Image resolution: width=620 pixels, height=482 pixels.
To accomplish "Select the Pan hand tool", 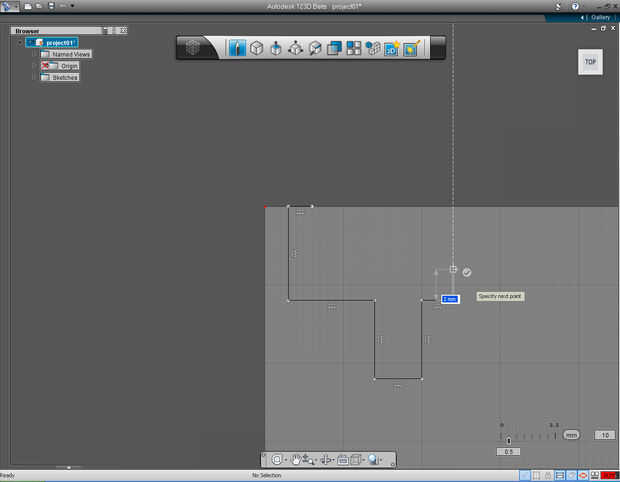I will pos(295,459).
